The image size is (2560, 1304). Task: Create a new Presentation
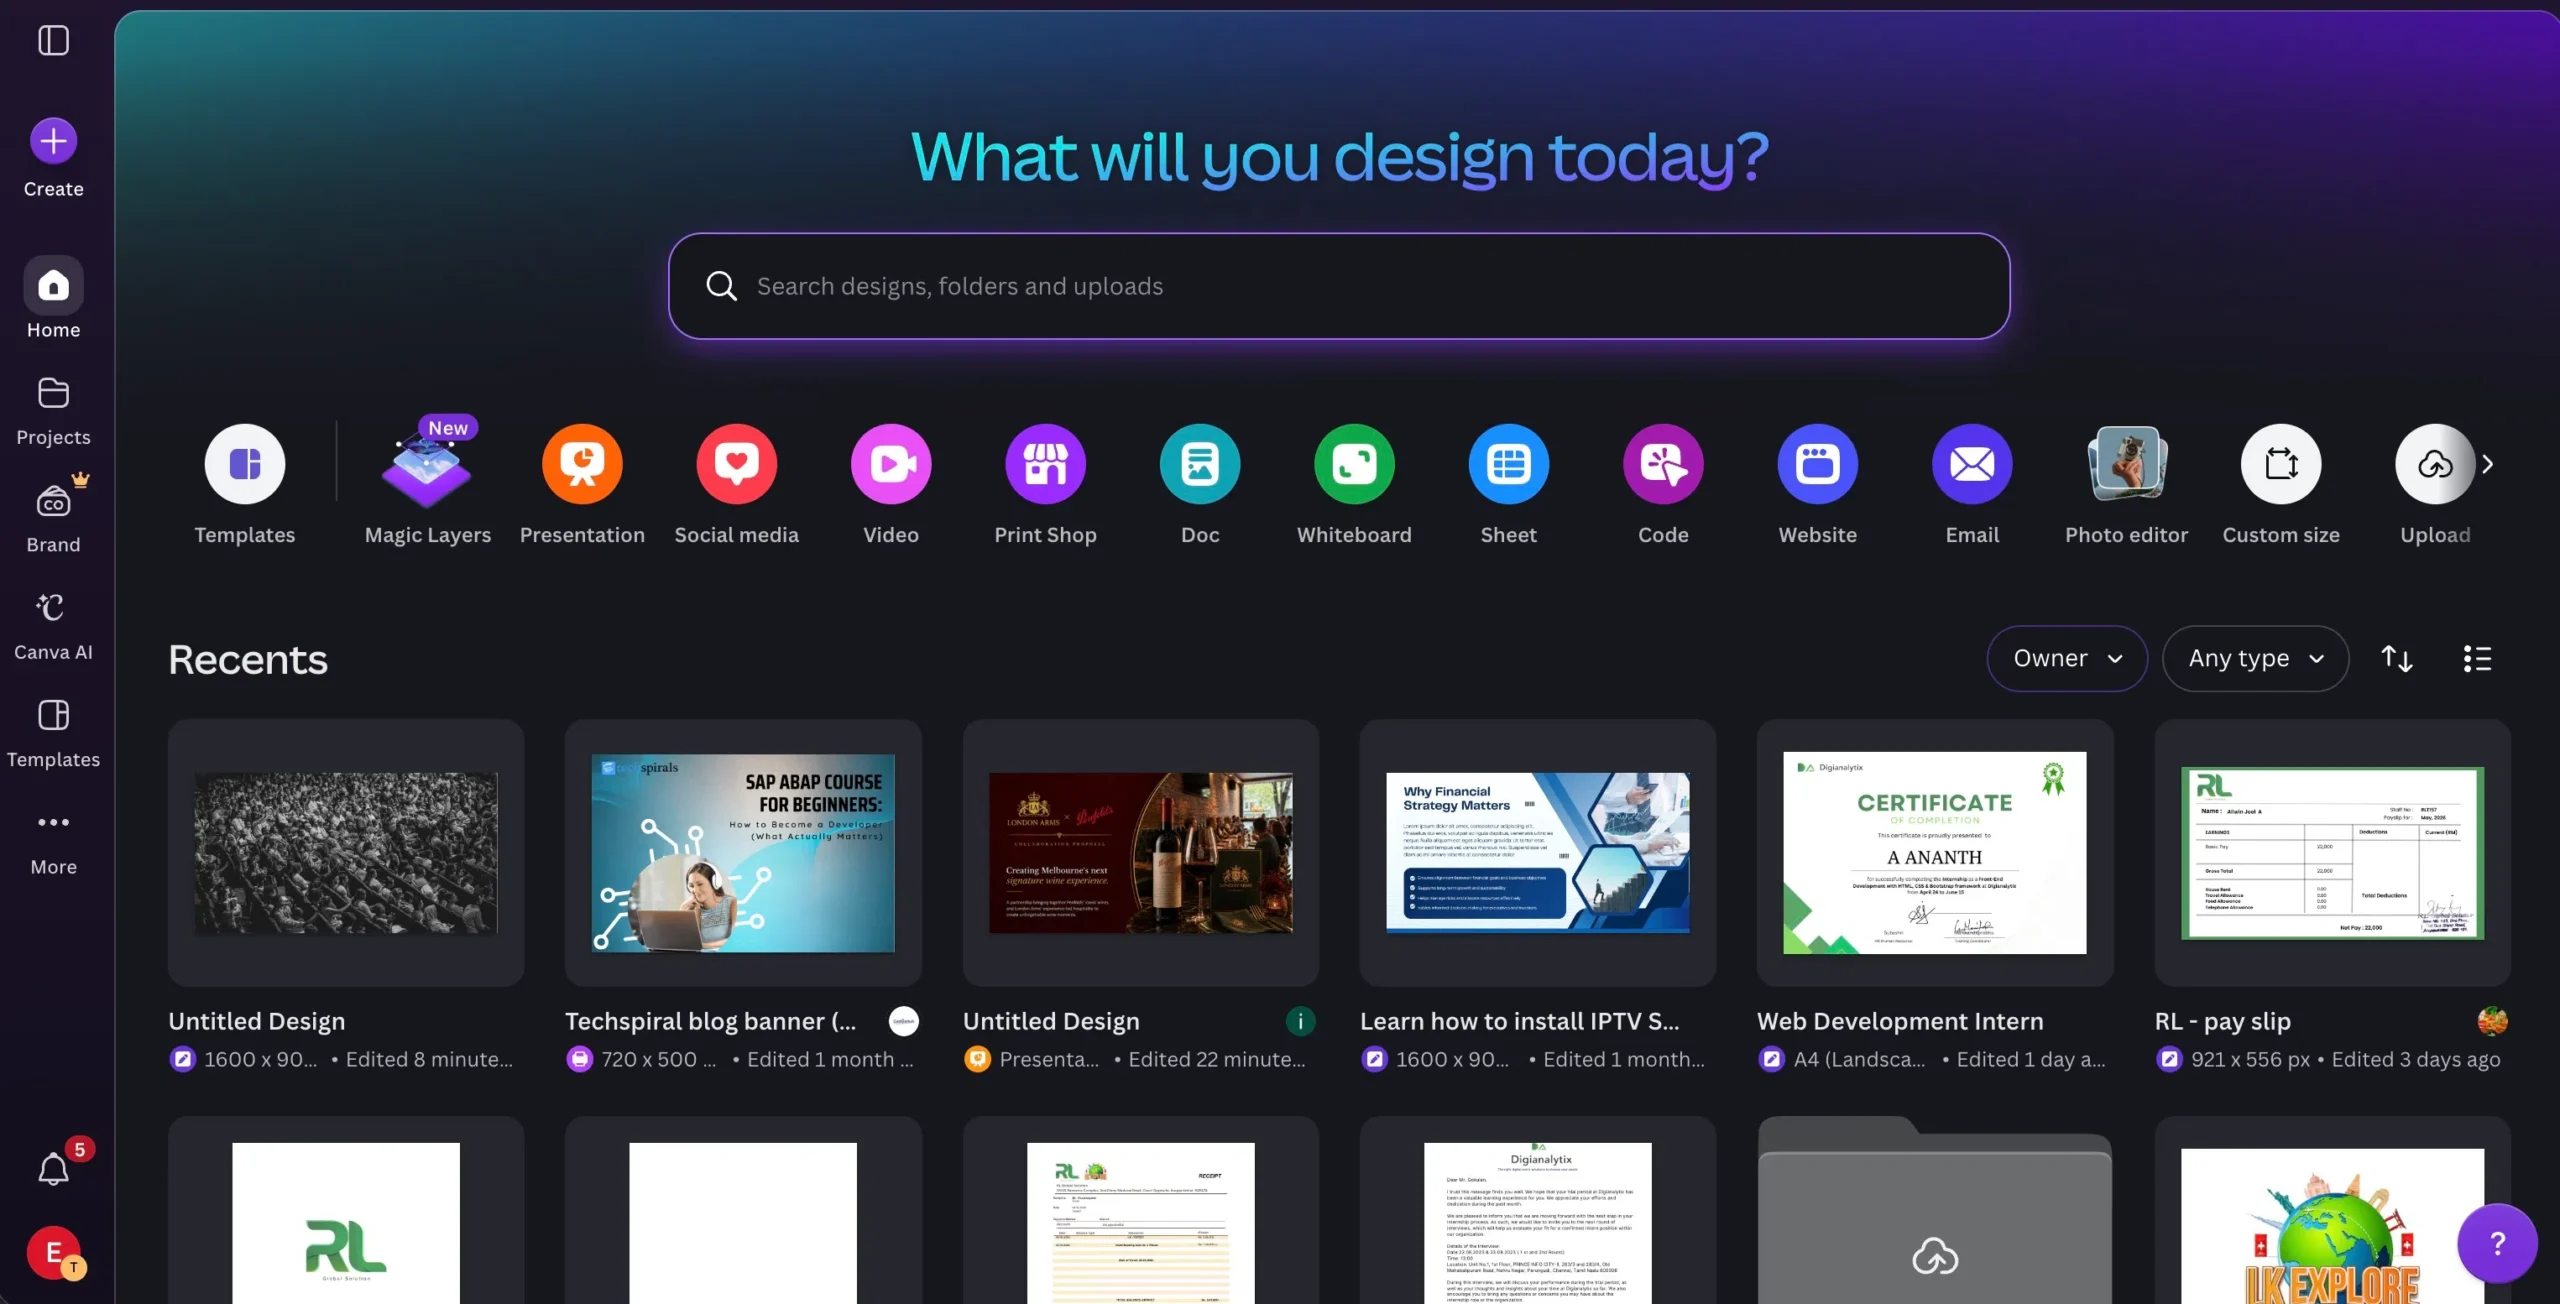[582, 485]
